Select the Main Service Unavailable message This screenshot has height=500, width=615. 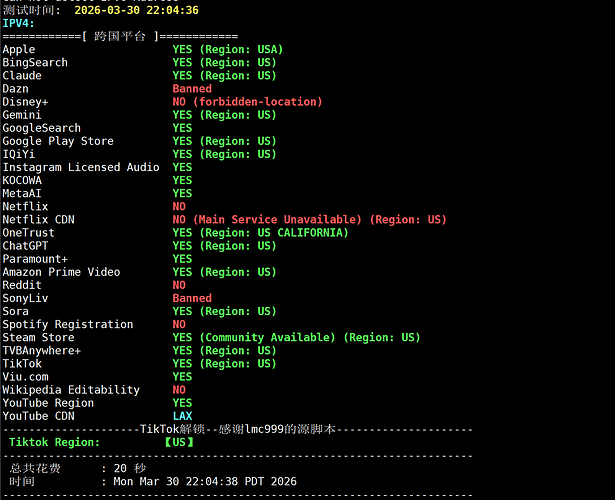pyautogui.click(x=277, y=220)
